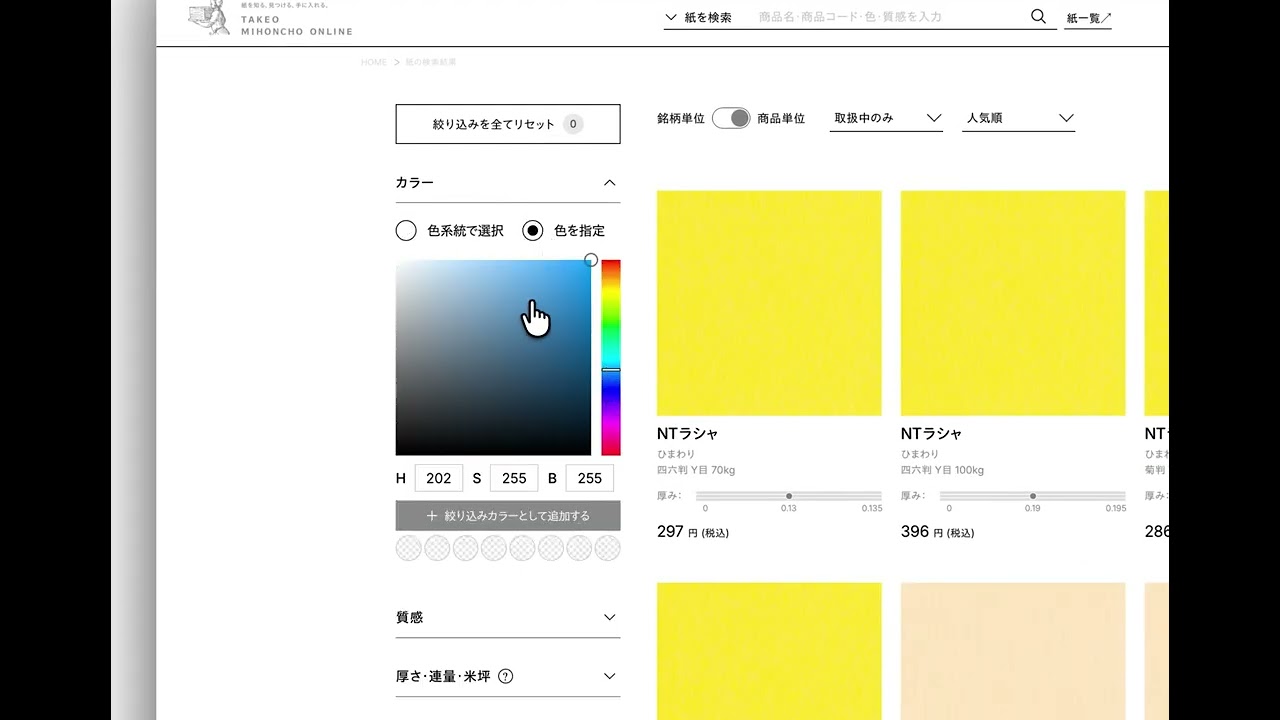Click the thickness slider of 100kg product
Image resolution: width=1280 pixels, height=720 pixels.
pos(1033,496)
